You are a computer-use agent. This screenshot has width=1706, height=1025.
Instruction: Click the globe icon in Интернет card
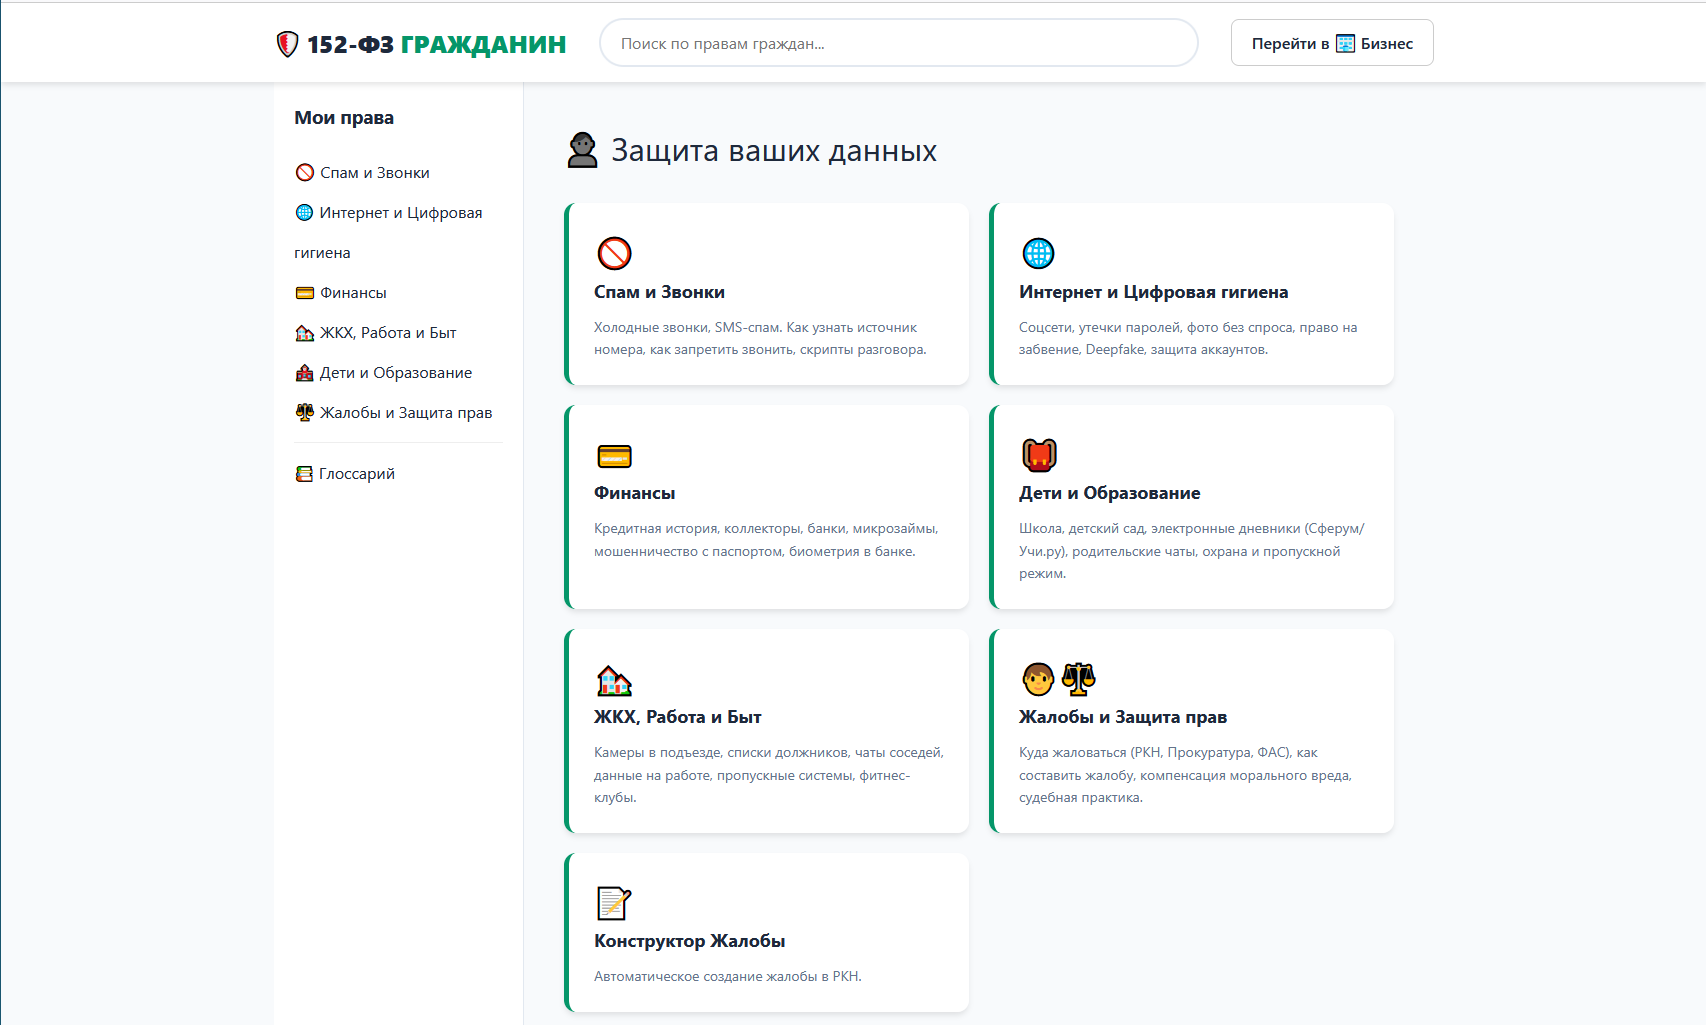point(1038,254)
